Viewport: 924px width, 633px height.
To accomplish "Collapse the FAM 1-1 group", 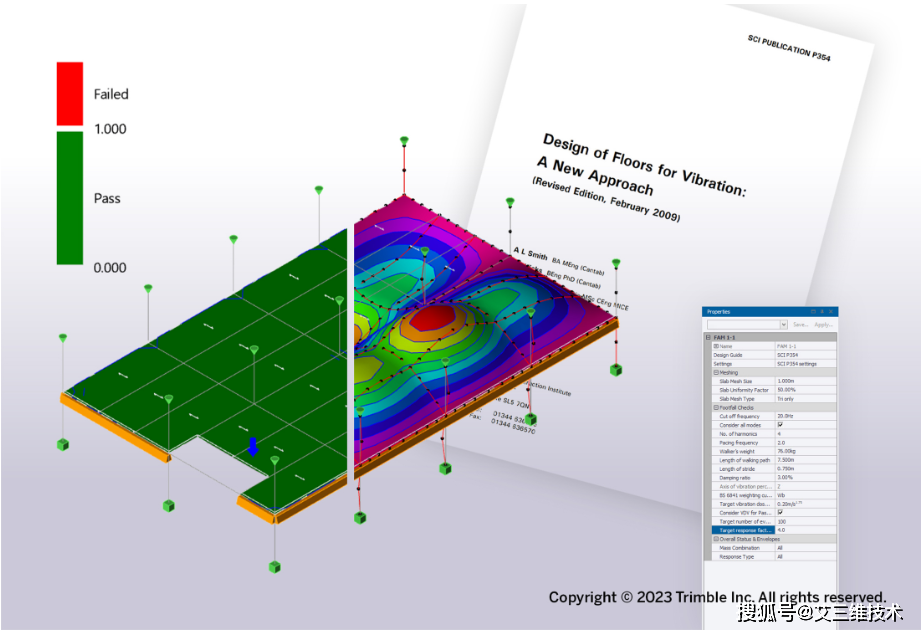I will (708, 337).
